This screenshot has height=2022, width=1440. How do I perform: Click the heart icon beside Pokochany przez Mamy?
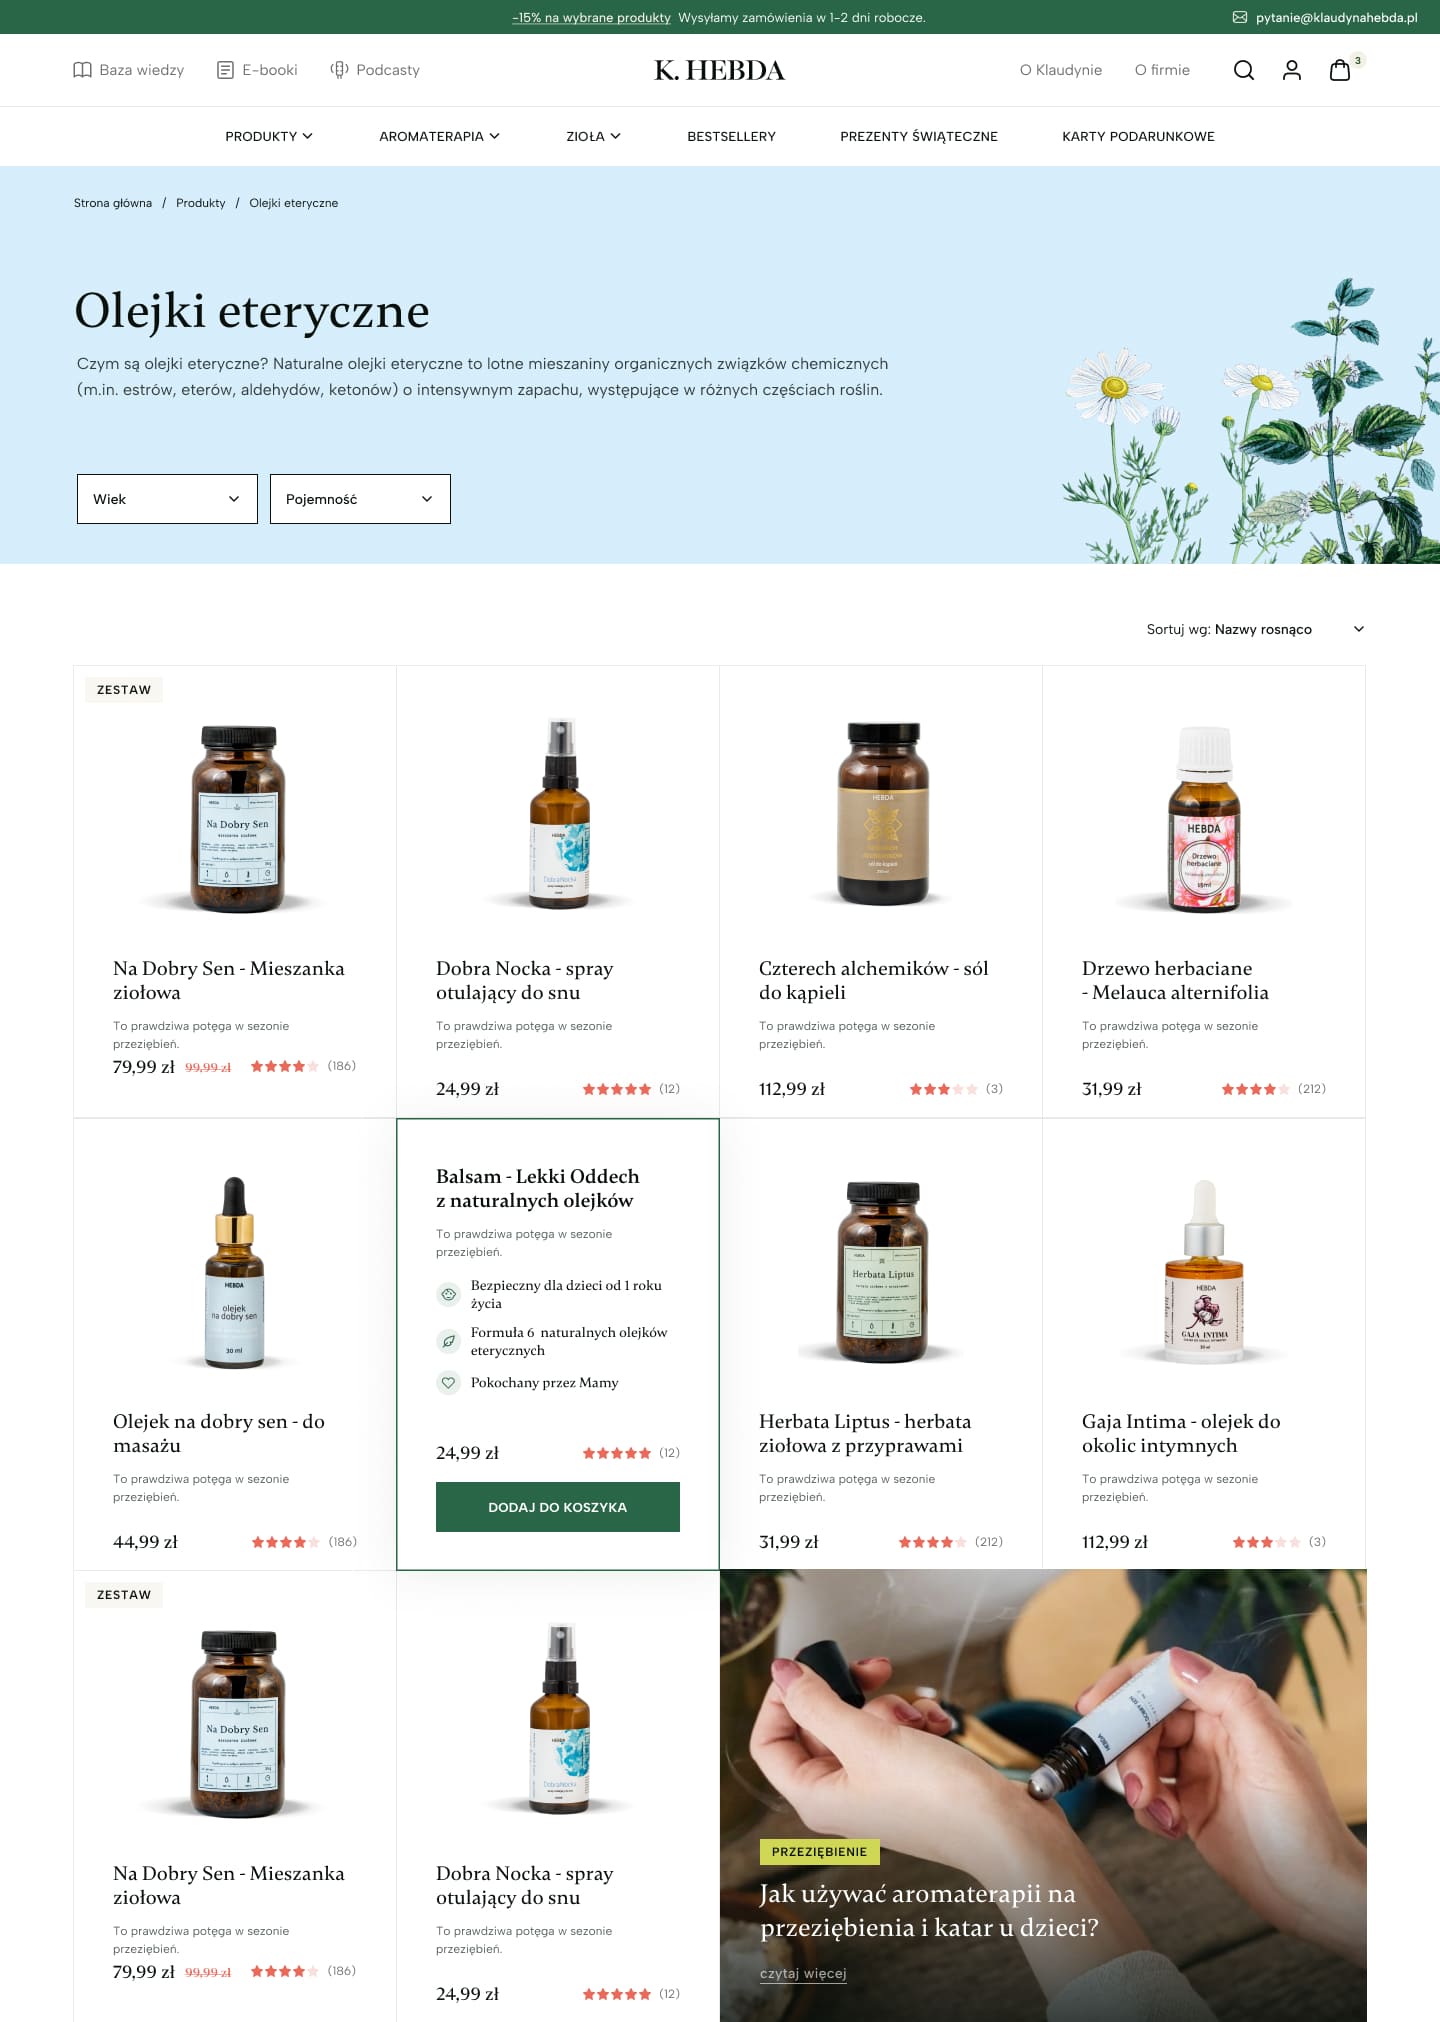pyautogui.click(x=449, y=1383)
